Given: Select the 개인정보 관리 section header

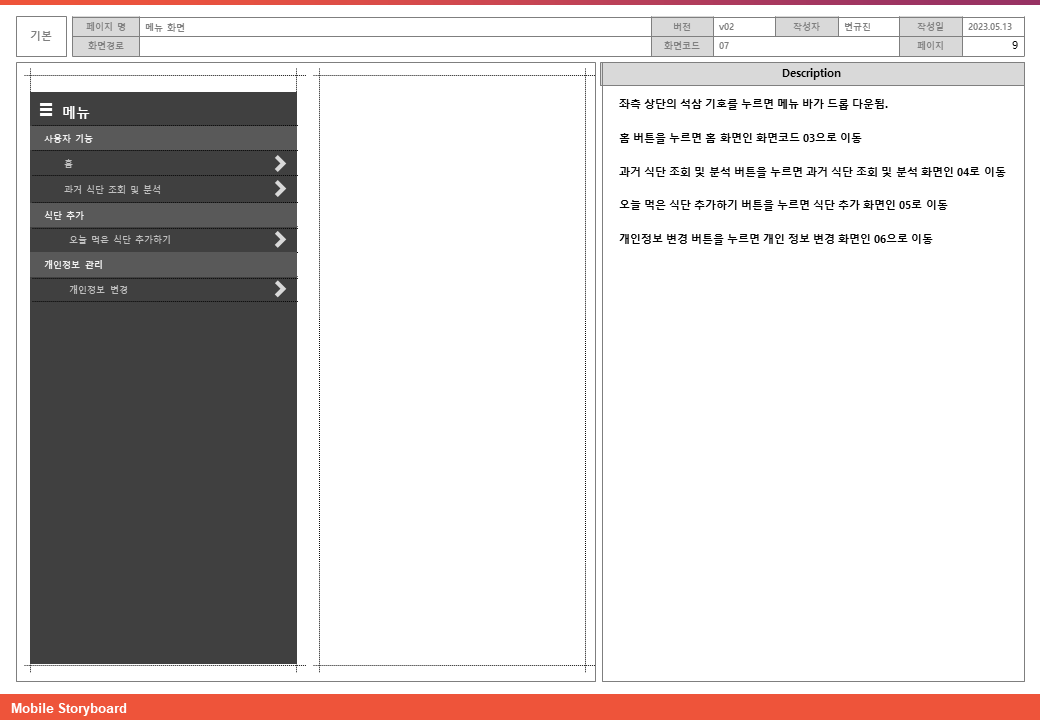Looking at the screenshot, I should pos(164,265).
